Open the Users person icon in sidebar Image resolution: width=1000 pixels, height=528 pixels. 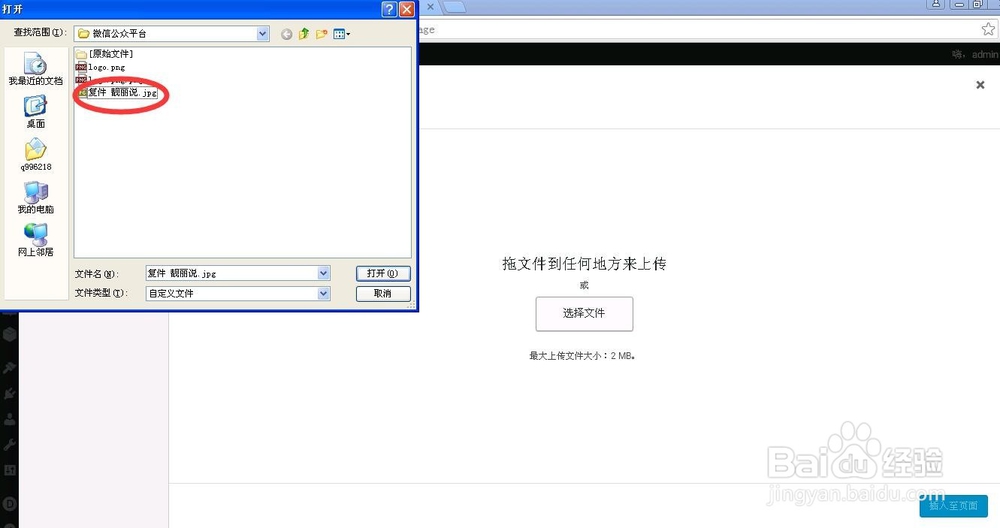tap(10, 419)
